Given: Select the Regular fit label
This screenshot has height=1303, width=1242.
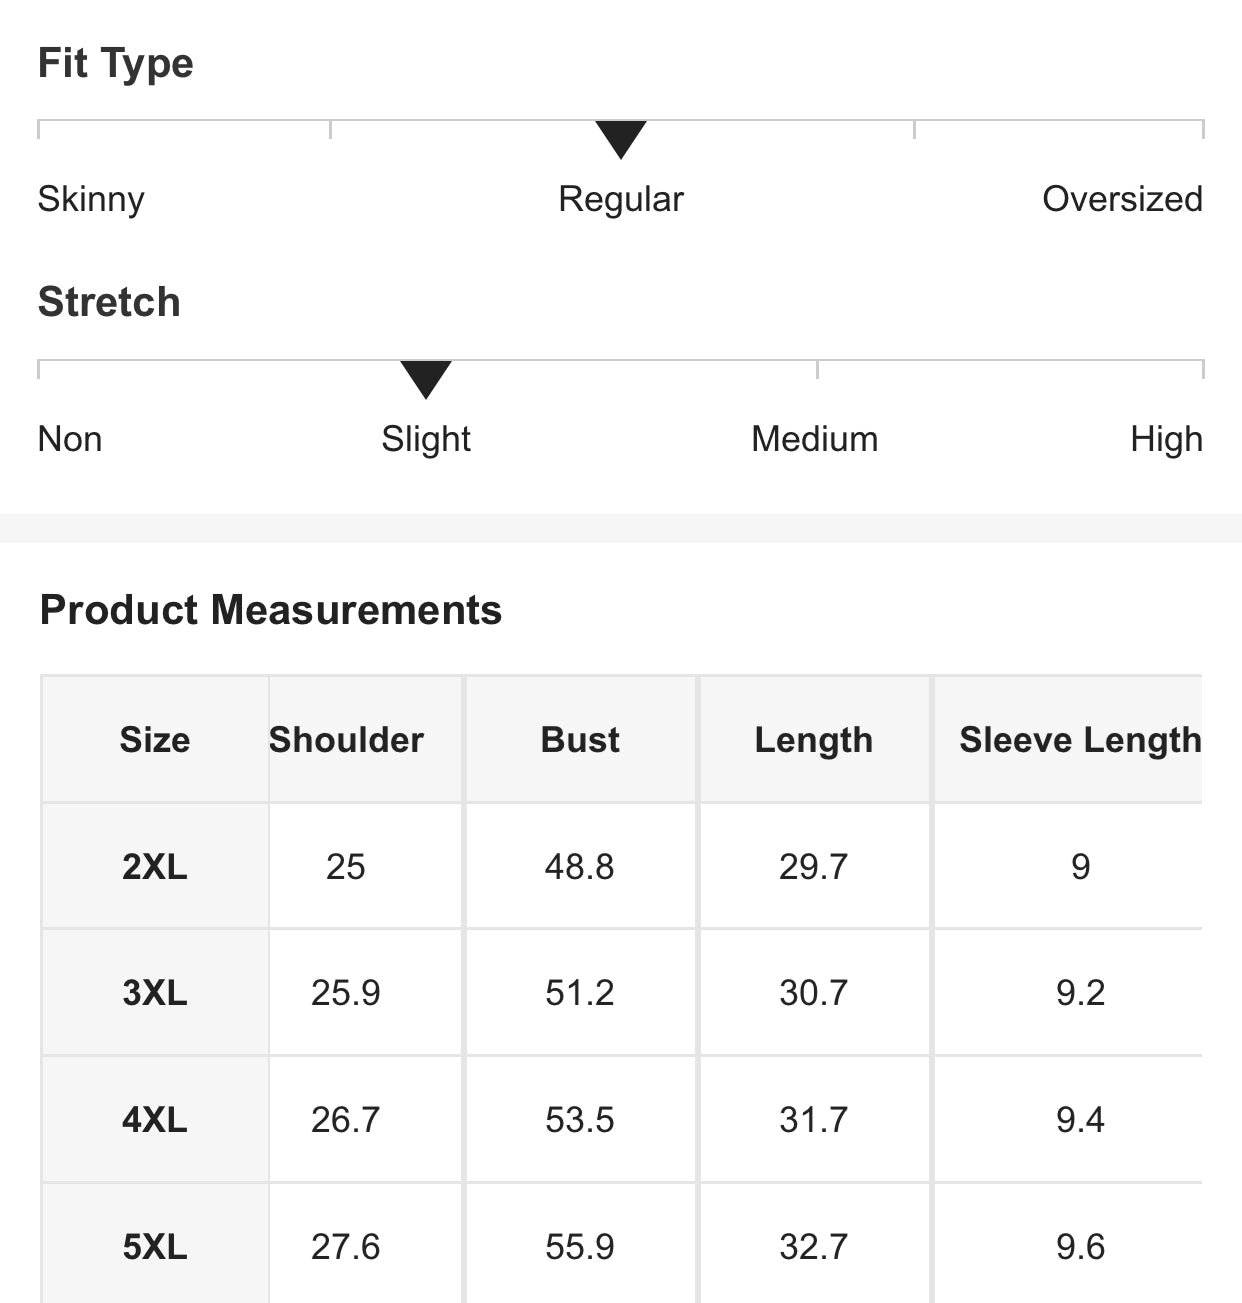Looking at the screenshot, I should tap(620, 199).
